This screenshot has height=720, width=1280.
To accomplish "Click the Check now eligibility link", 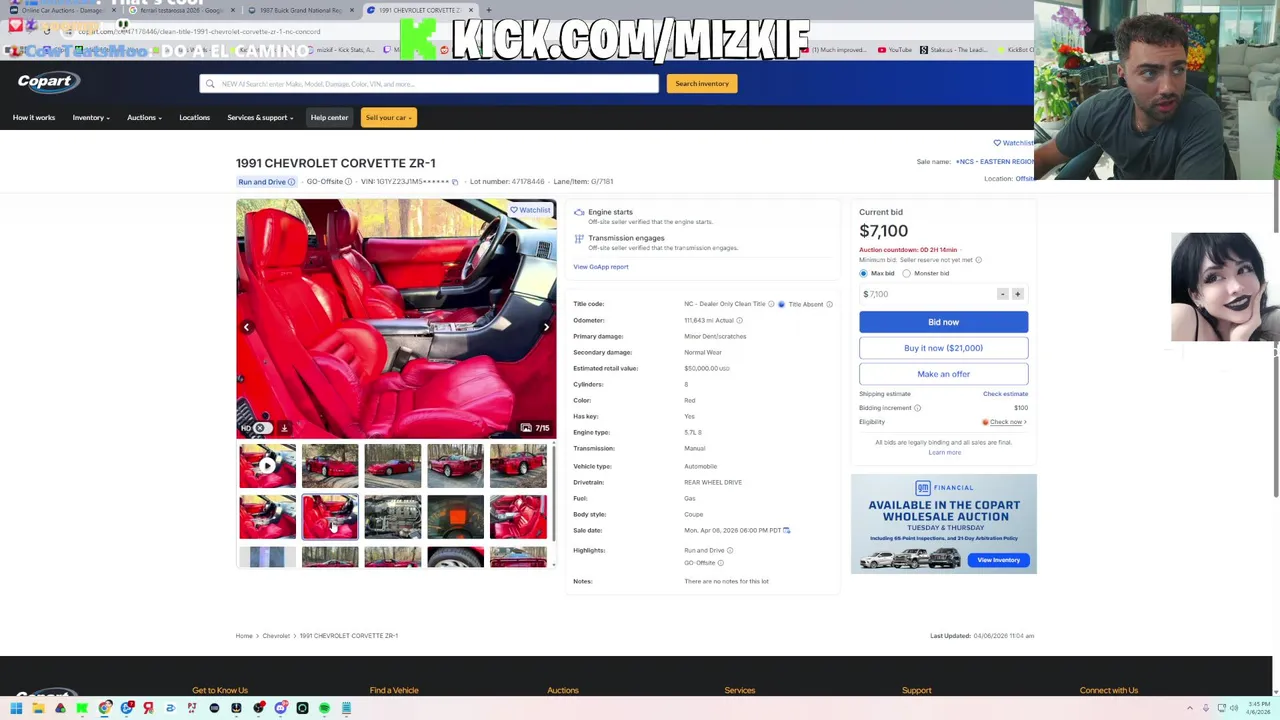I will 1006,422.
